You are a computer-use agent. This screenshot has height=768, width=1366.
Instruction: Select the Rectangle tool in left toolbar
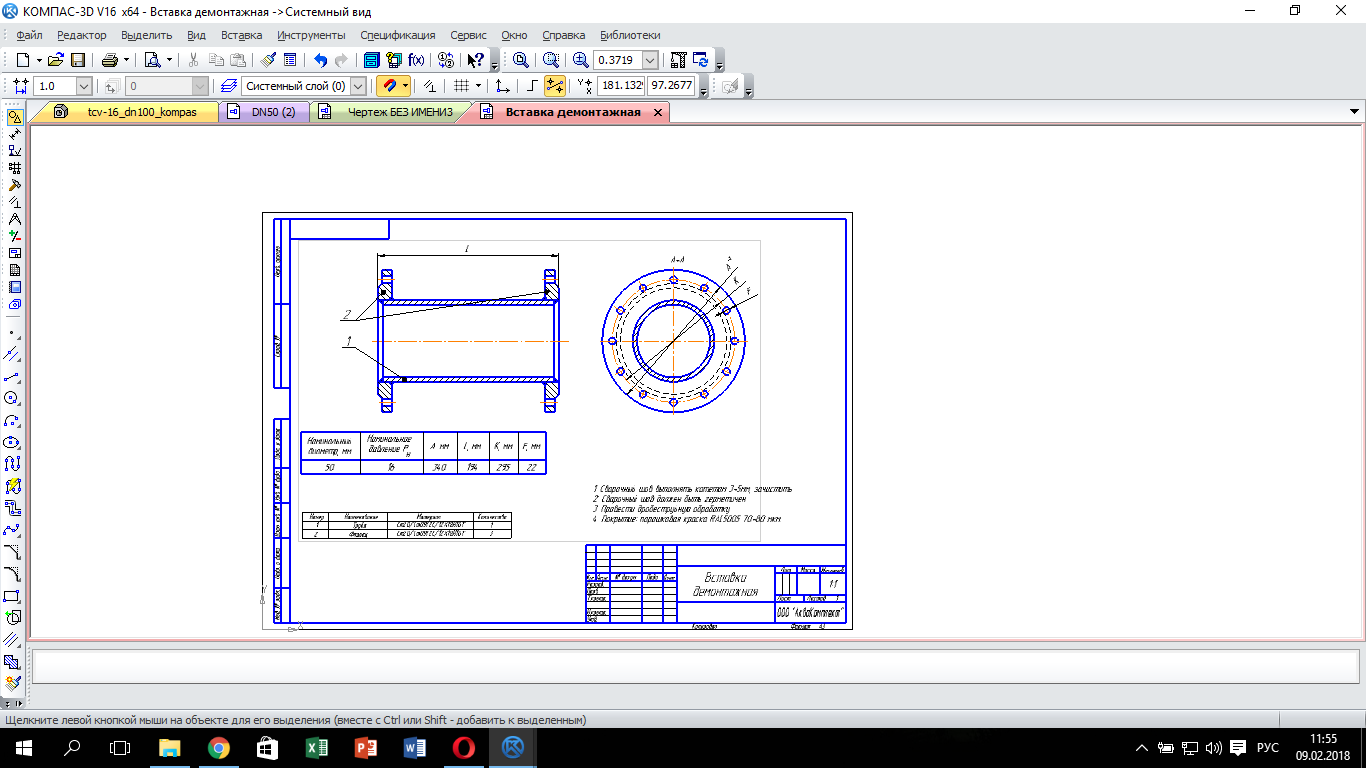point(12,596)
